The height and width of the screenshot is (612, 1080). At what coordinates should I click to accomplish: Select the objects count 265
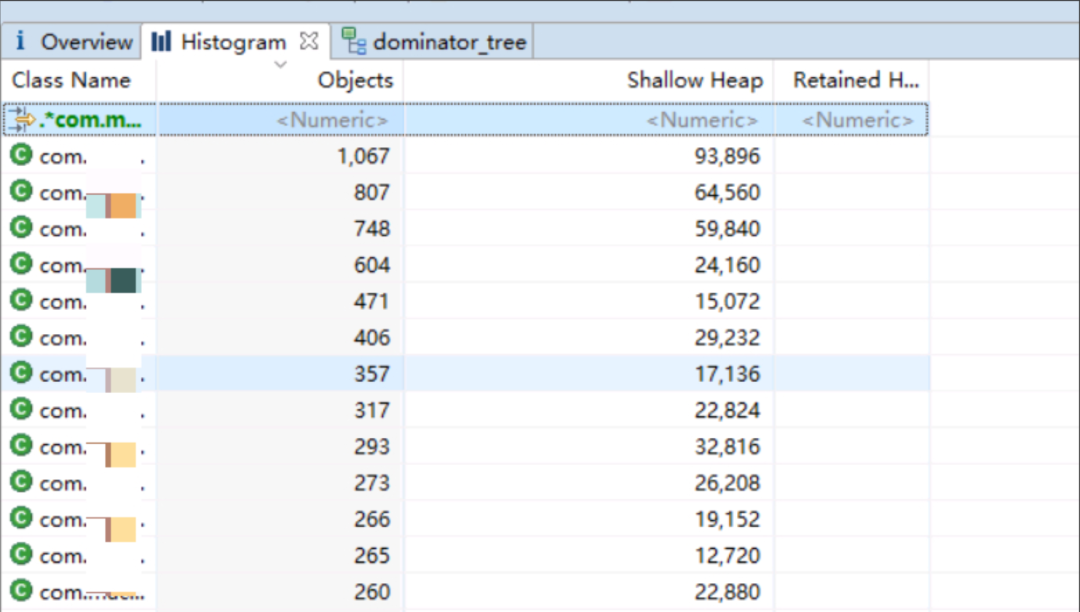tap(372, 556)
